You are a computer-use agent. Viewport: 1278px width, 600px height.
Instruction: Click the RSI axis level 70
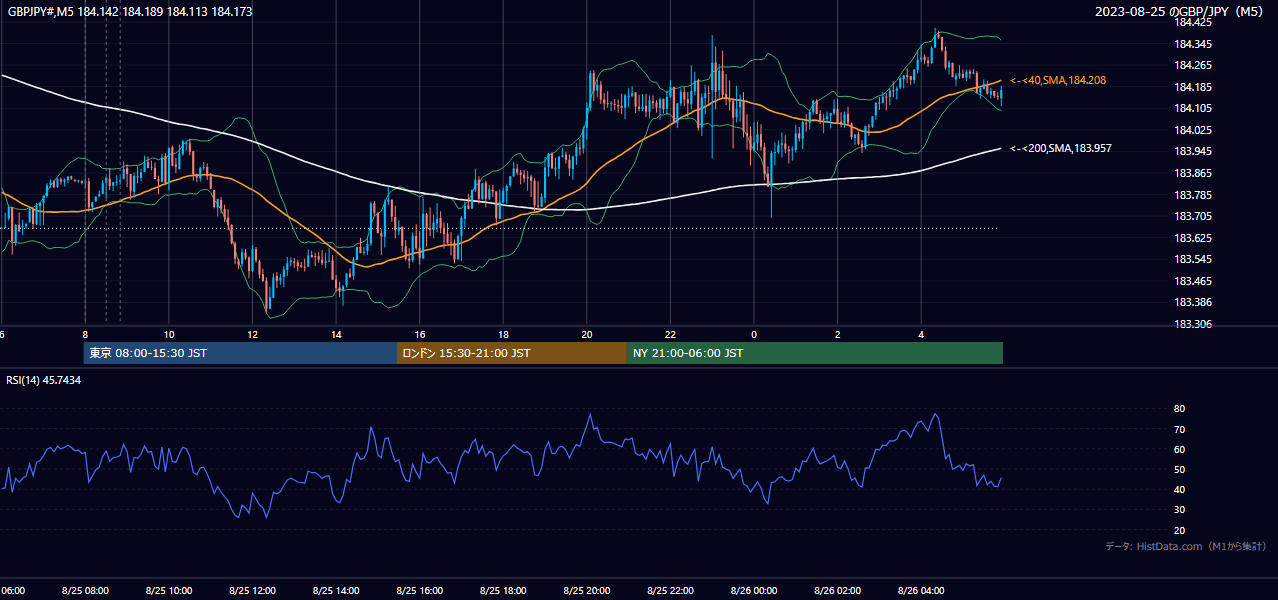[x=1179, y=429]
